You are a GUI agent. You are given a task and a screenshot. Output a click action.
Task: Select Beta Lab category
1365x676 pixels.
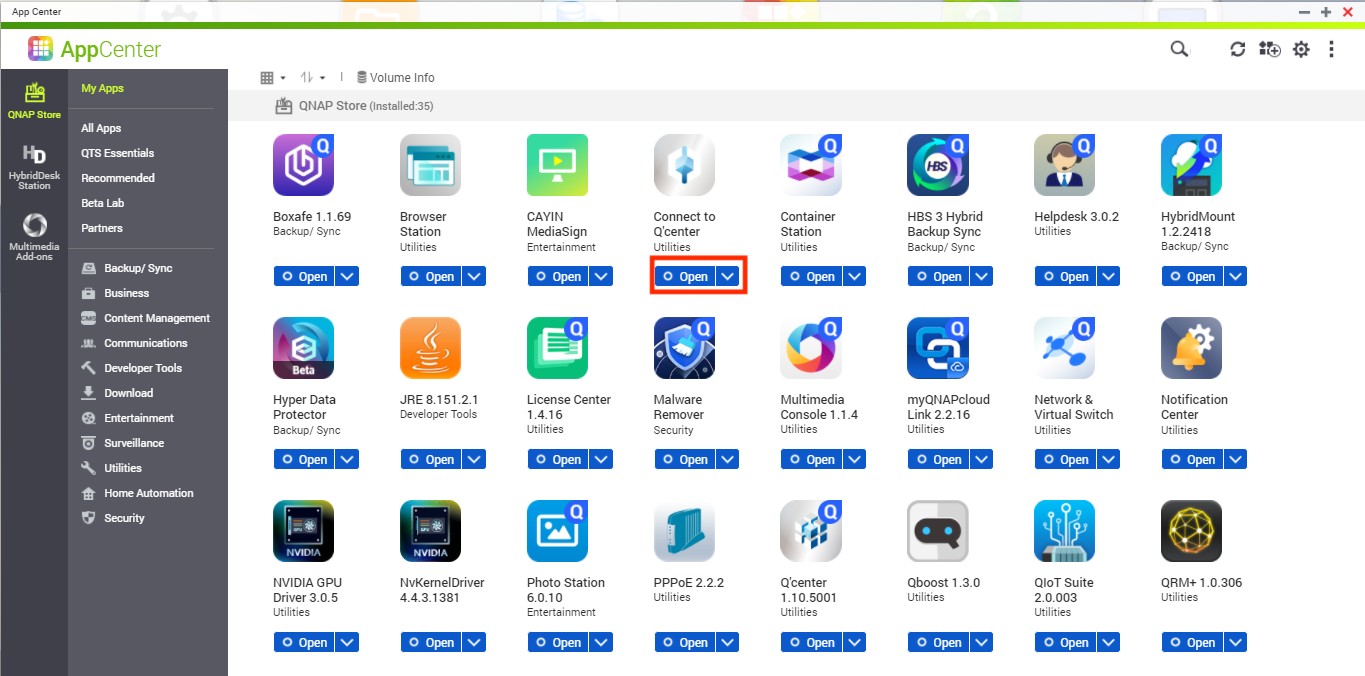coord(102,203)
